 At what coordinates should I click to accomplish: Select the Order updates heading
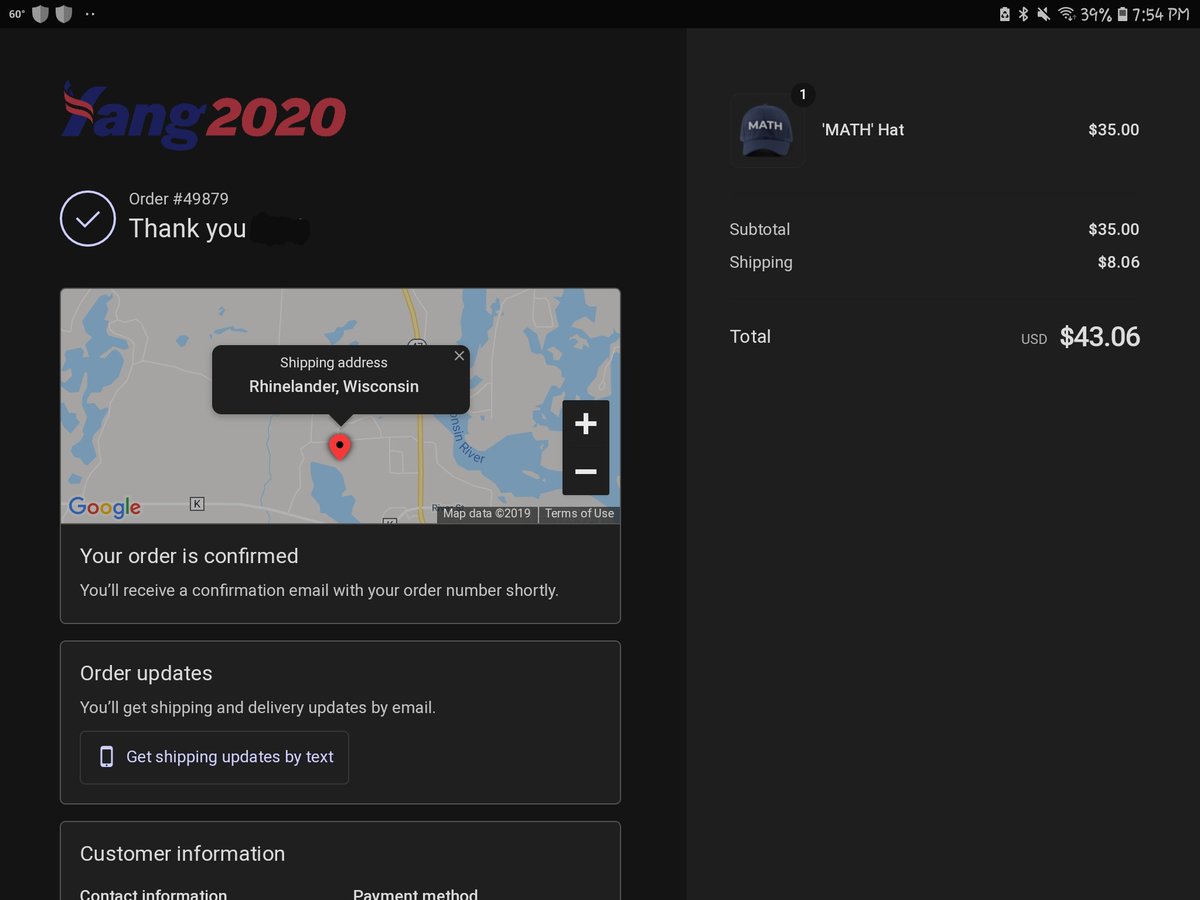(x=146, y=674)
